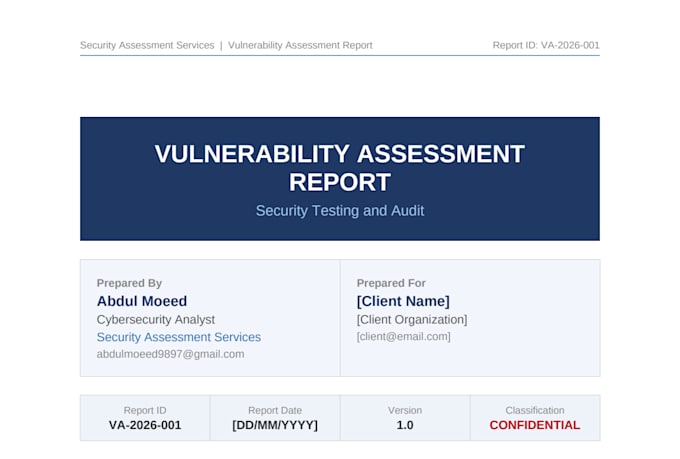
Task: Click the '[client@email.com]' placeholder
Action: coord(403,337)
